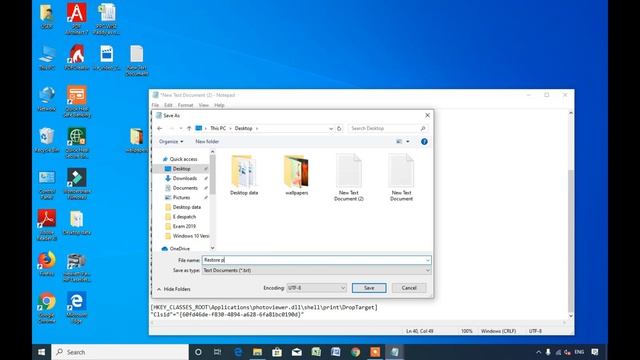The width and height of the screenshot is (640, 360).
Task: Click Notepad vertical scrollbar down arrow
Action: coord(571,316)
